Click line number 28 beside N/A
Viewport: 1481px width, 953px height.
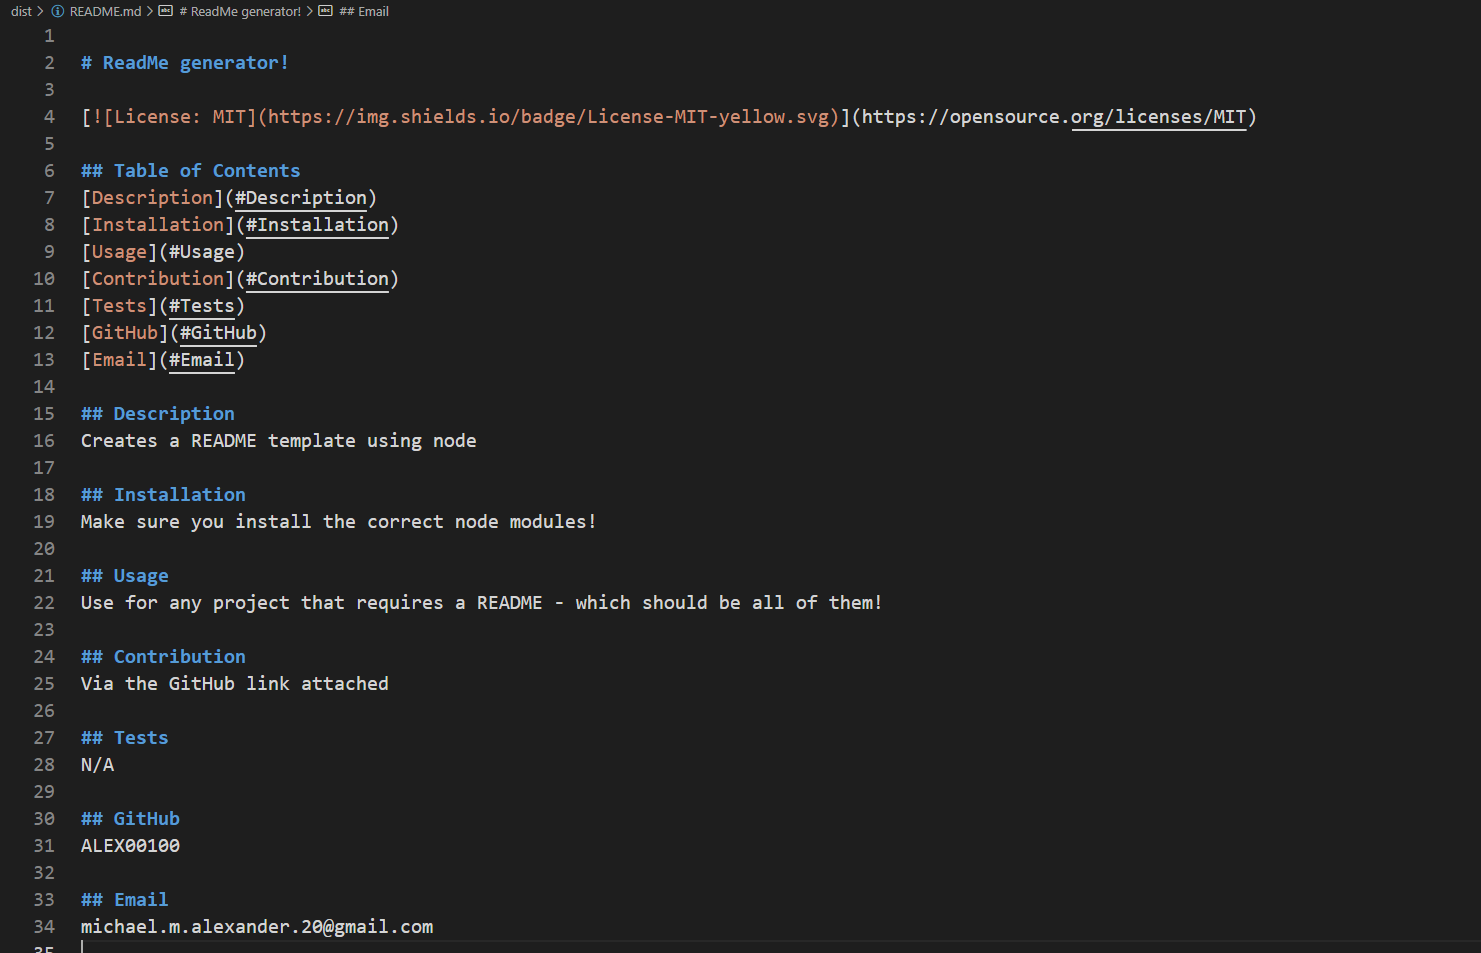44,764
